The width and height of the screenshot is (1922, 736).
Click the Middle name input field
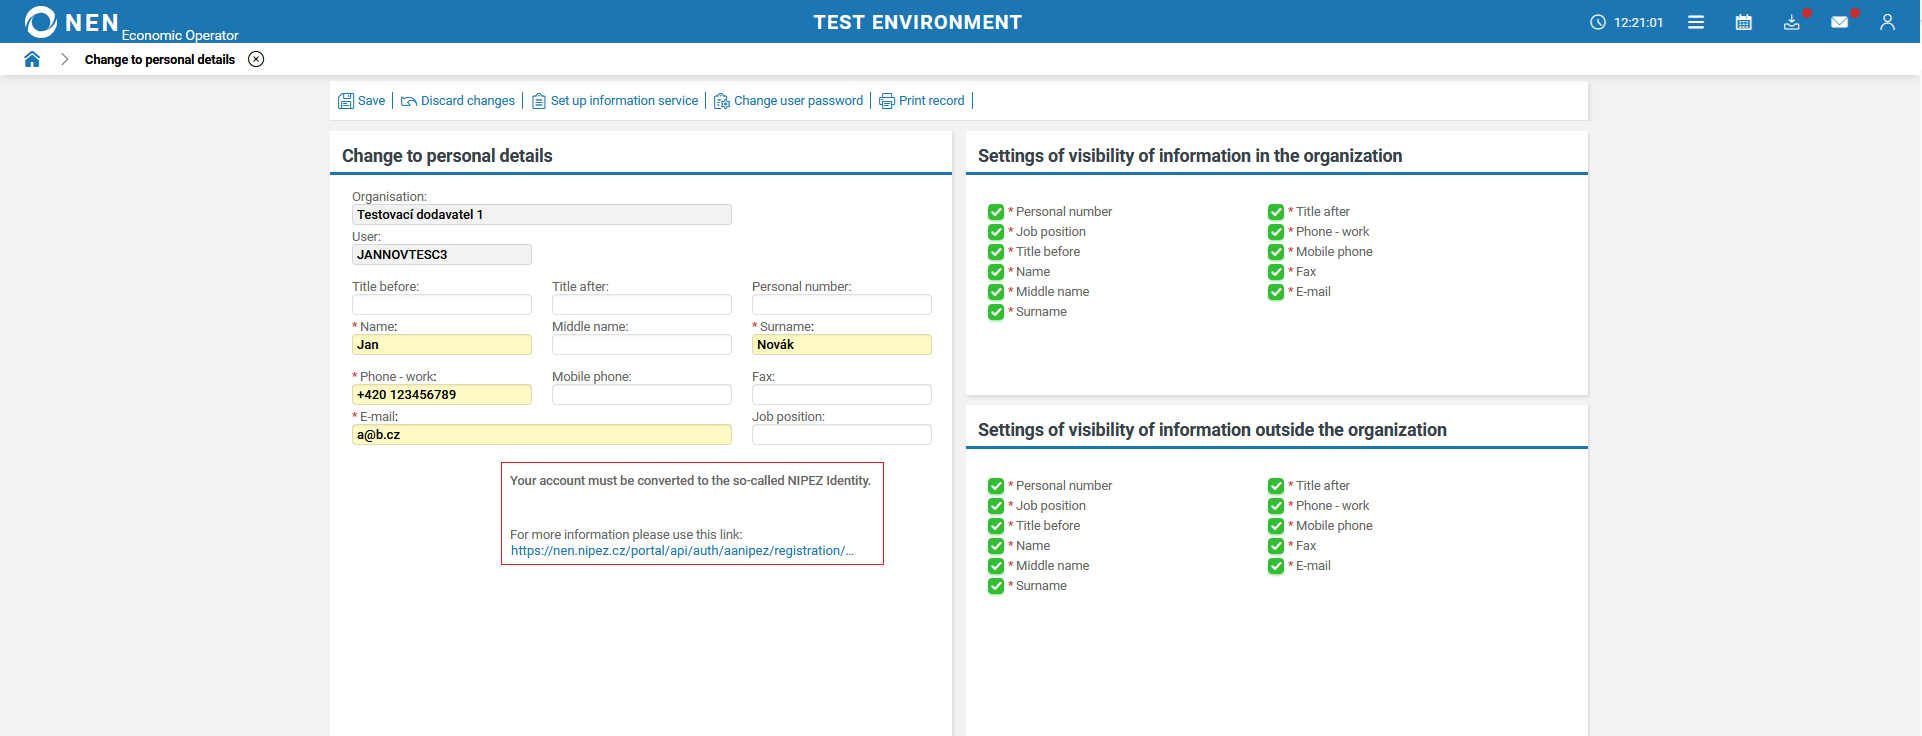pyautogui.click(x=642, y=345)
